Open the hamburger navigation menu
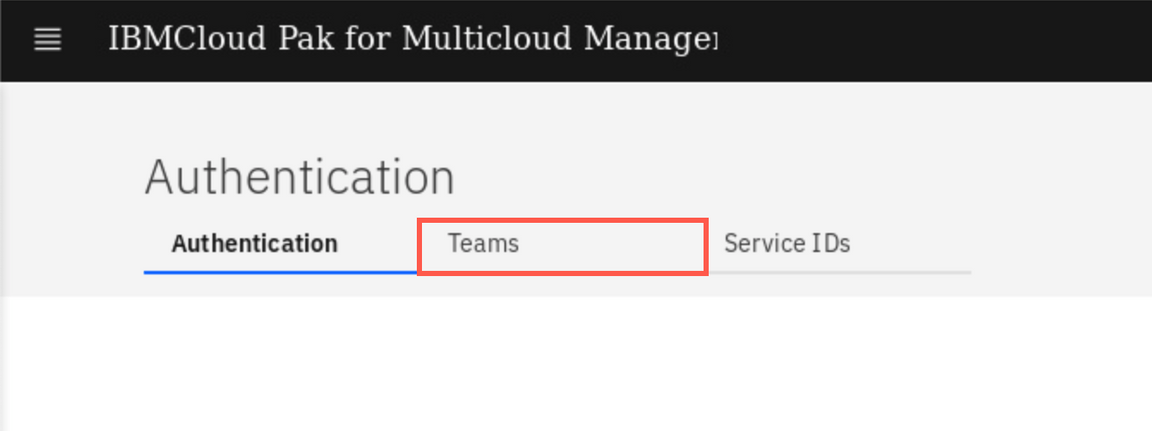Image resolution: width=1152 pixels, height=431 pixels. tap(48, 40)
